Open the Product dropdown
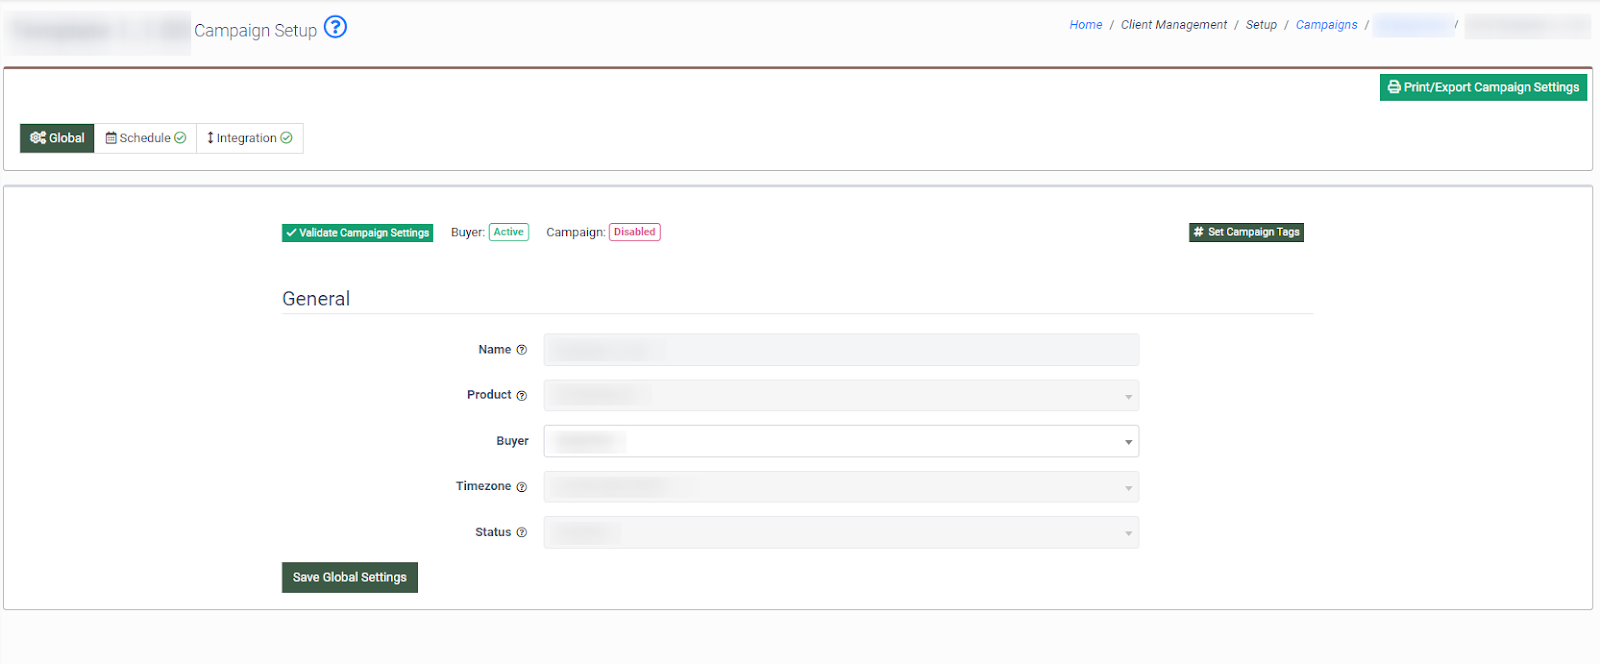This screenshot has height=664, width=1600. click(840, 396)
